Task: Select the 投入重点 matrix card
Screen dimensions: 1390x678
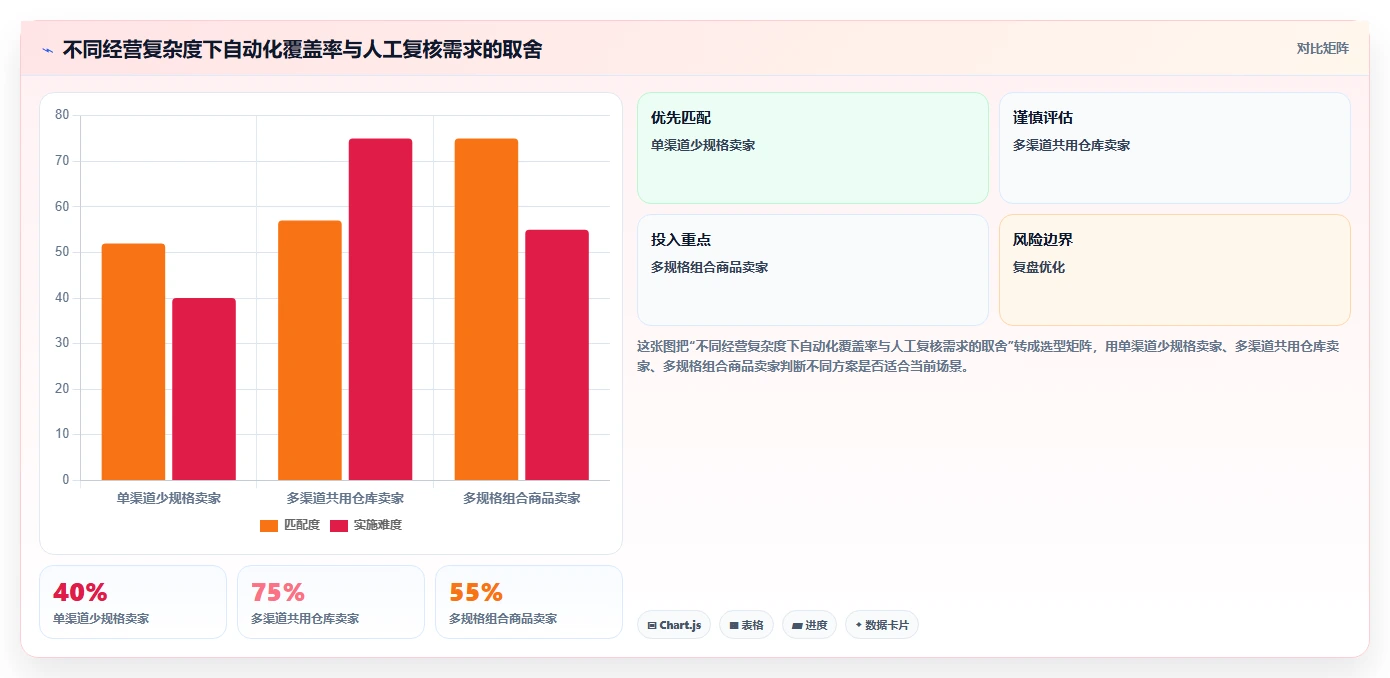Action: (813, 270)
